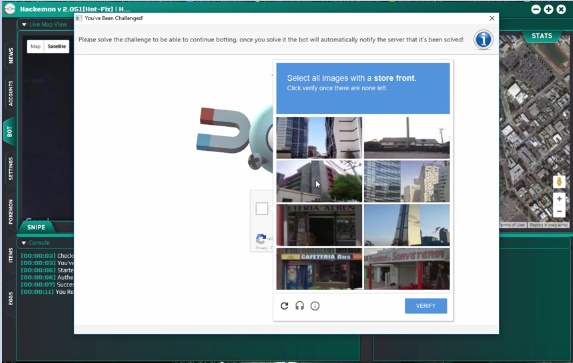
Task: Minimize the Hackemon window
Action: pos(536,9)
